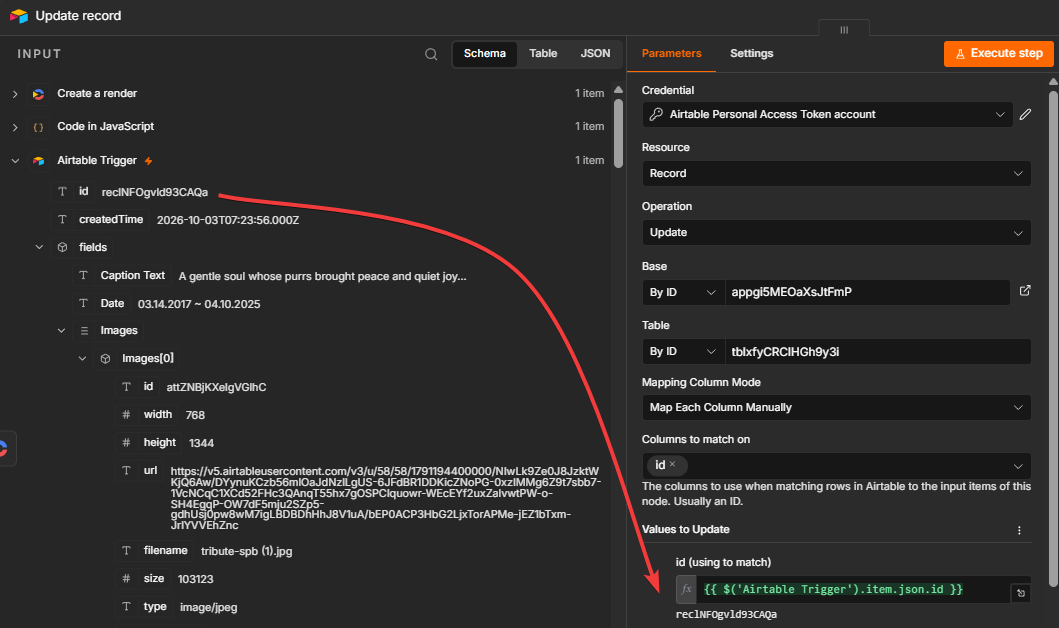Open the Resource dropdown showing Record
Image resolution: width=1059 pixels, height=628 pixels.
tap(836, 174)
